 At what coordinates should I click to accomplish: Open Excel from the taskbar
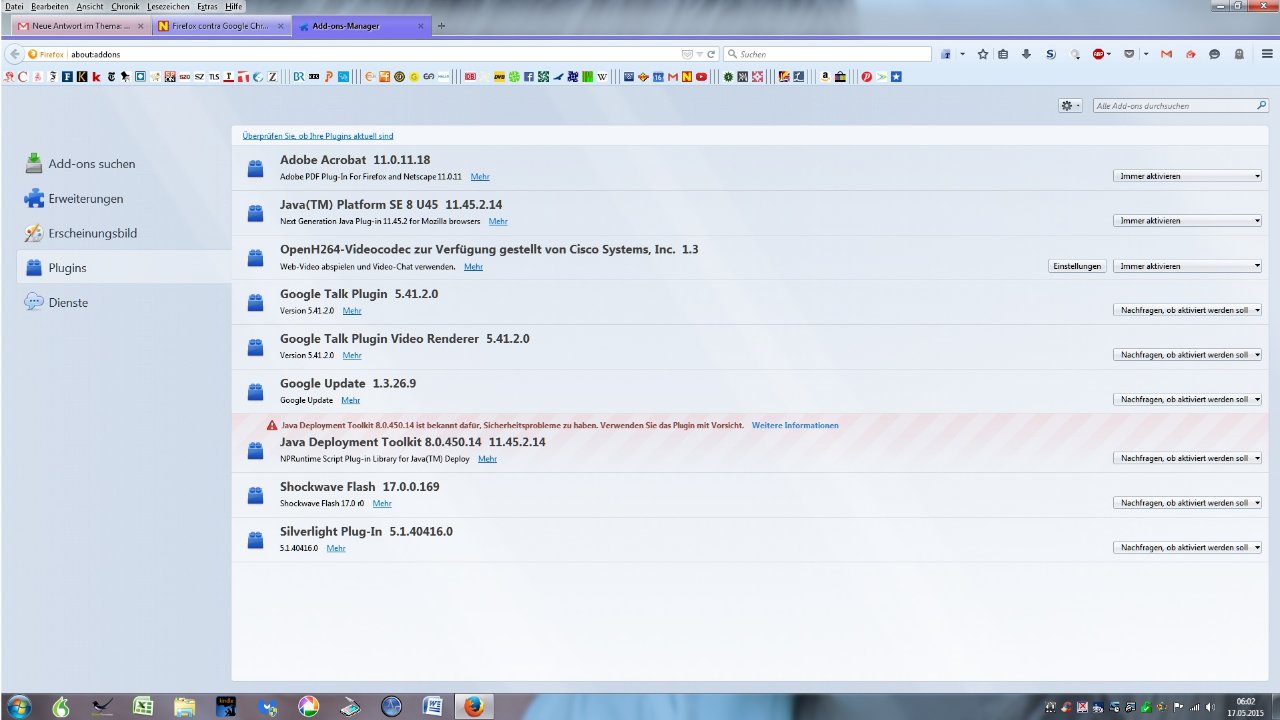coord(143,706)
